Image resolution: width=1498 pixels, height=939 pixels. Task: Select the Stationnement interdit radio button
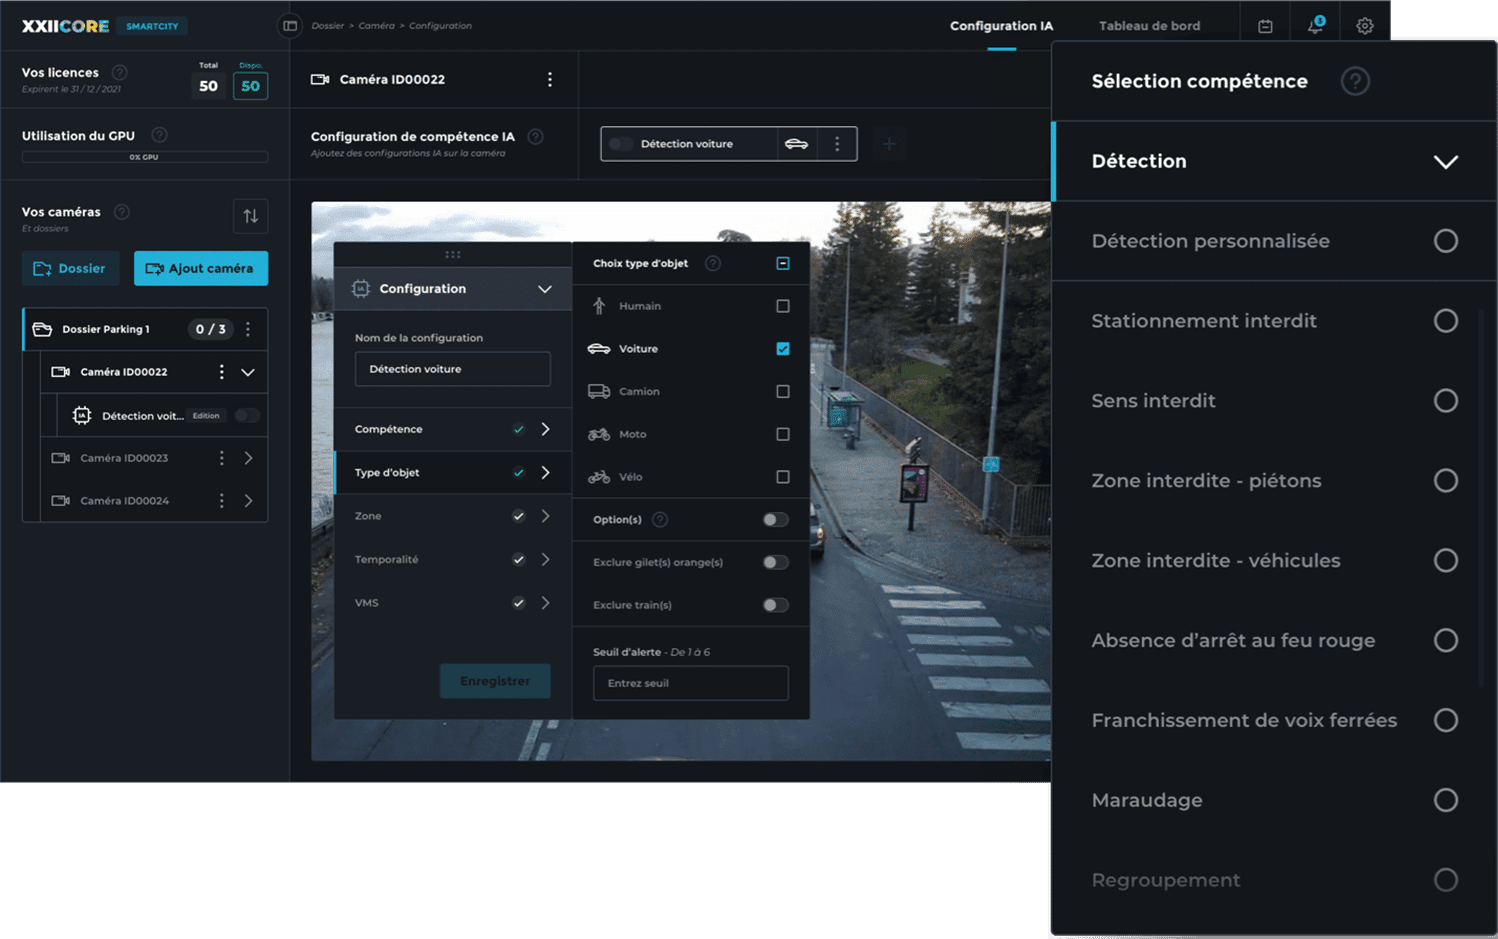click(x=1445, y=321)
